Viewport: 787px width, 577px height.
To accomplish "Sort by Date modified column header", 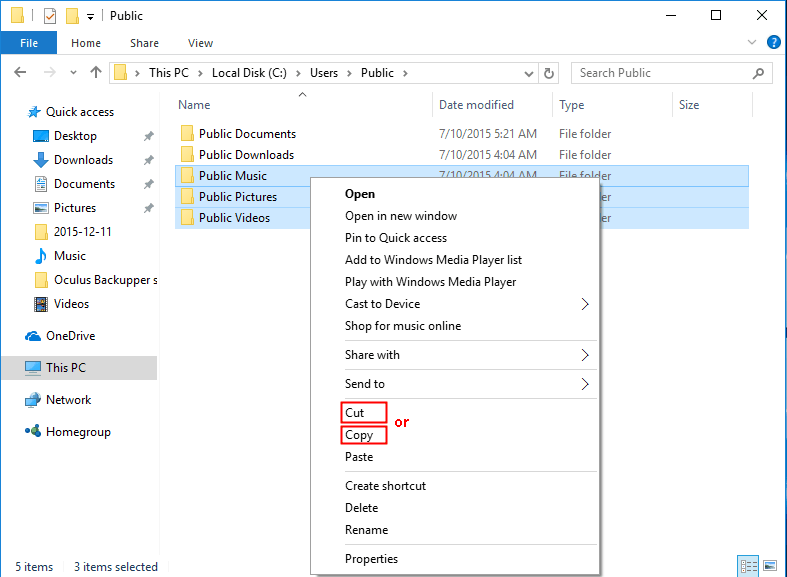I will click(x=476, y=105).
